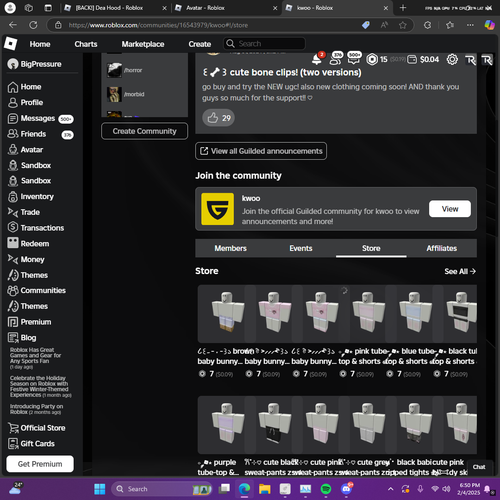Open the Chat panel button
This screenshot has width=500, height=500.
479,467
